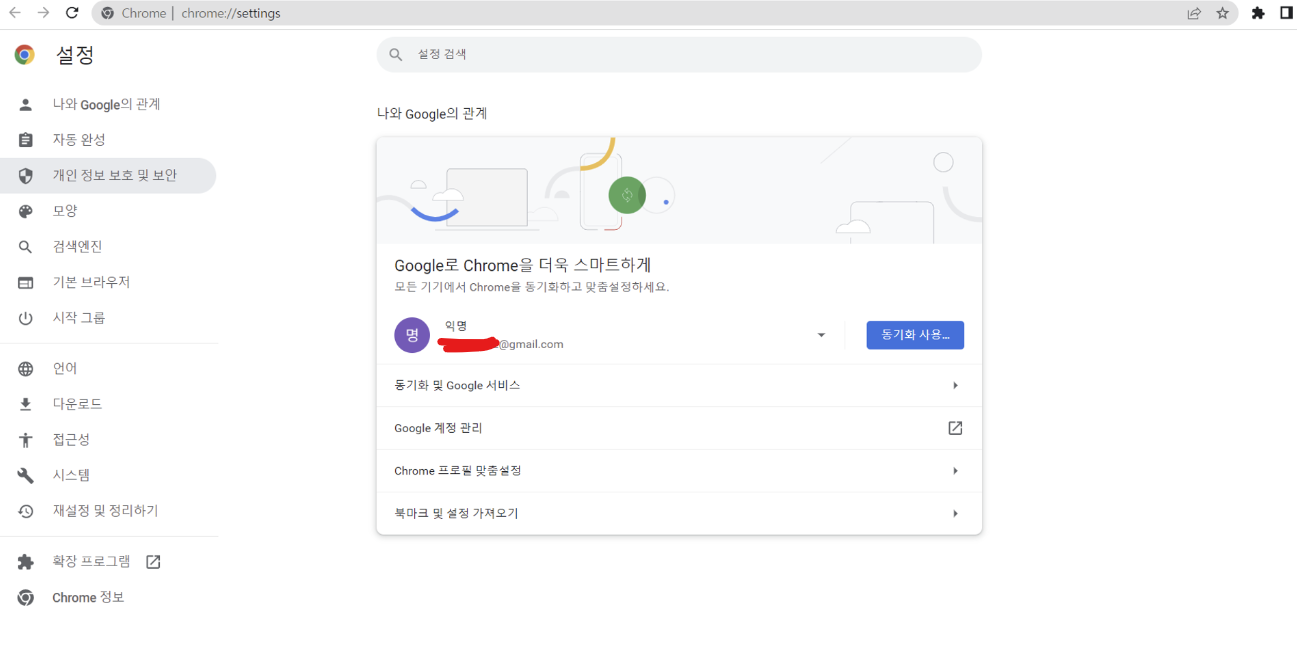
Task: Click the clipboard icon for 자동 완성
Action: (26, 140)
